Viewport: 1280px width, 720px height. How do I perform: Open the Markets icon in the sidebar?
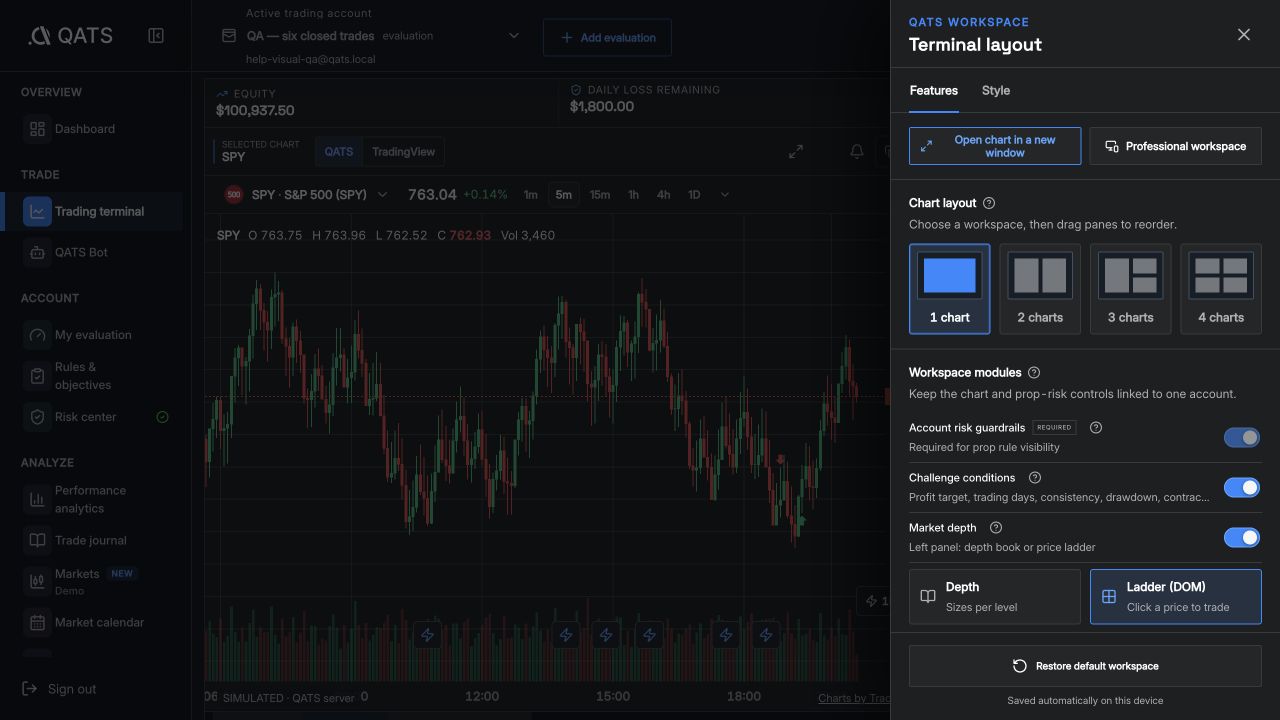click(x=37, y=581)
